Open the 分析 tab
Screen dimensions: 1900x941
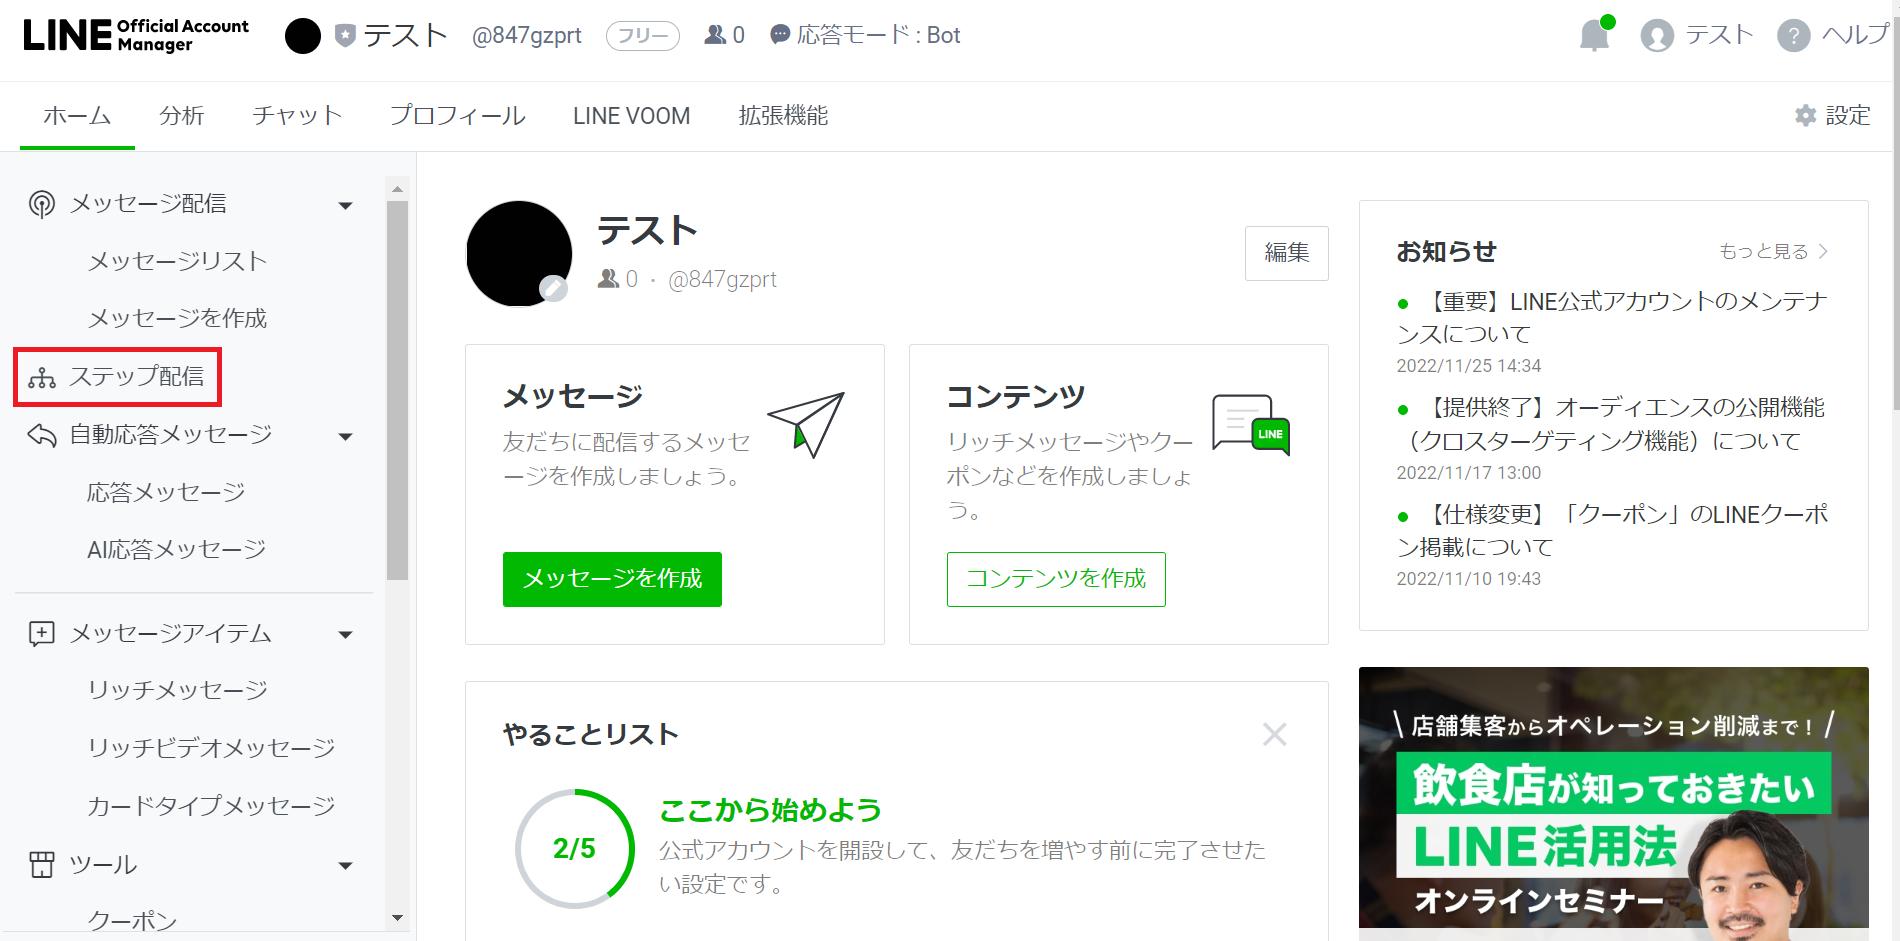[182, 116]
